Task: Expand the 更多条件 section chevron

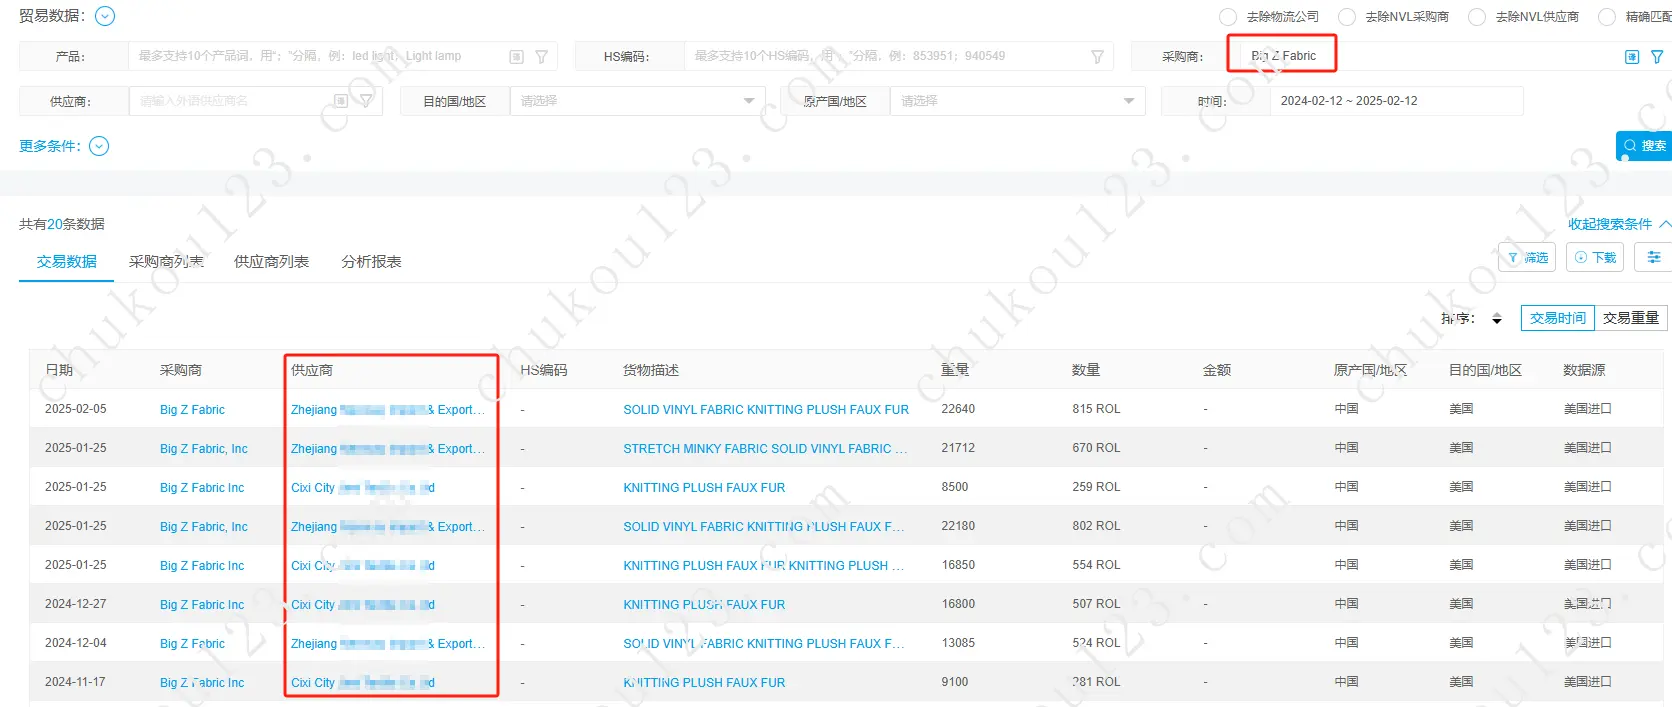Action: (x=99, y=146)
